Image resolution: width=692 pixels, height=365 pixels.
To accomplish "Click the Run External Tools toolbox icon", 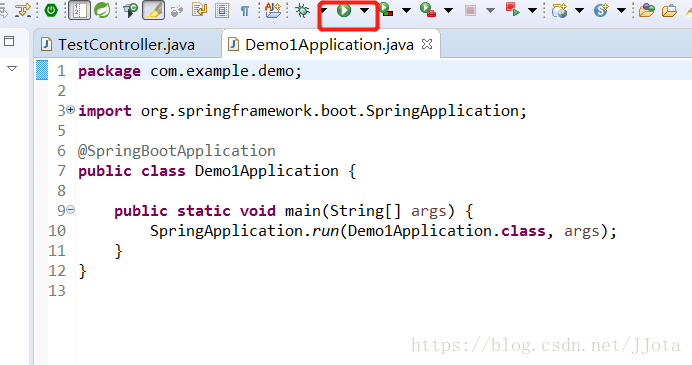I will pyautogui.click(x=428, y=10).
